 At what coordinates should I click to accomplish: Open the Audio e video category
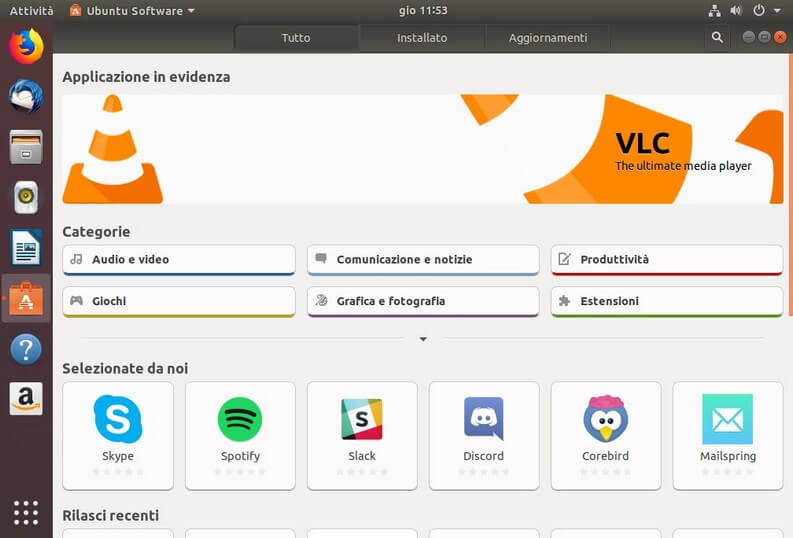coord(179,260)
